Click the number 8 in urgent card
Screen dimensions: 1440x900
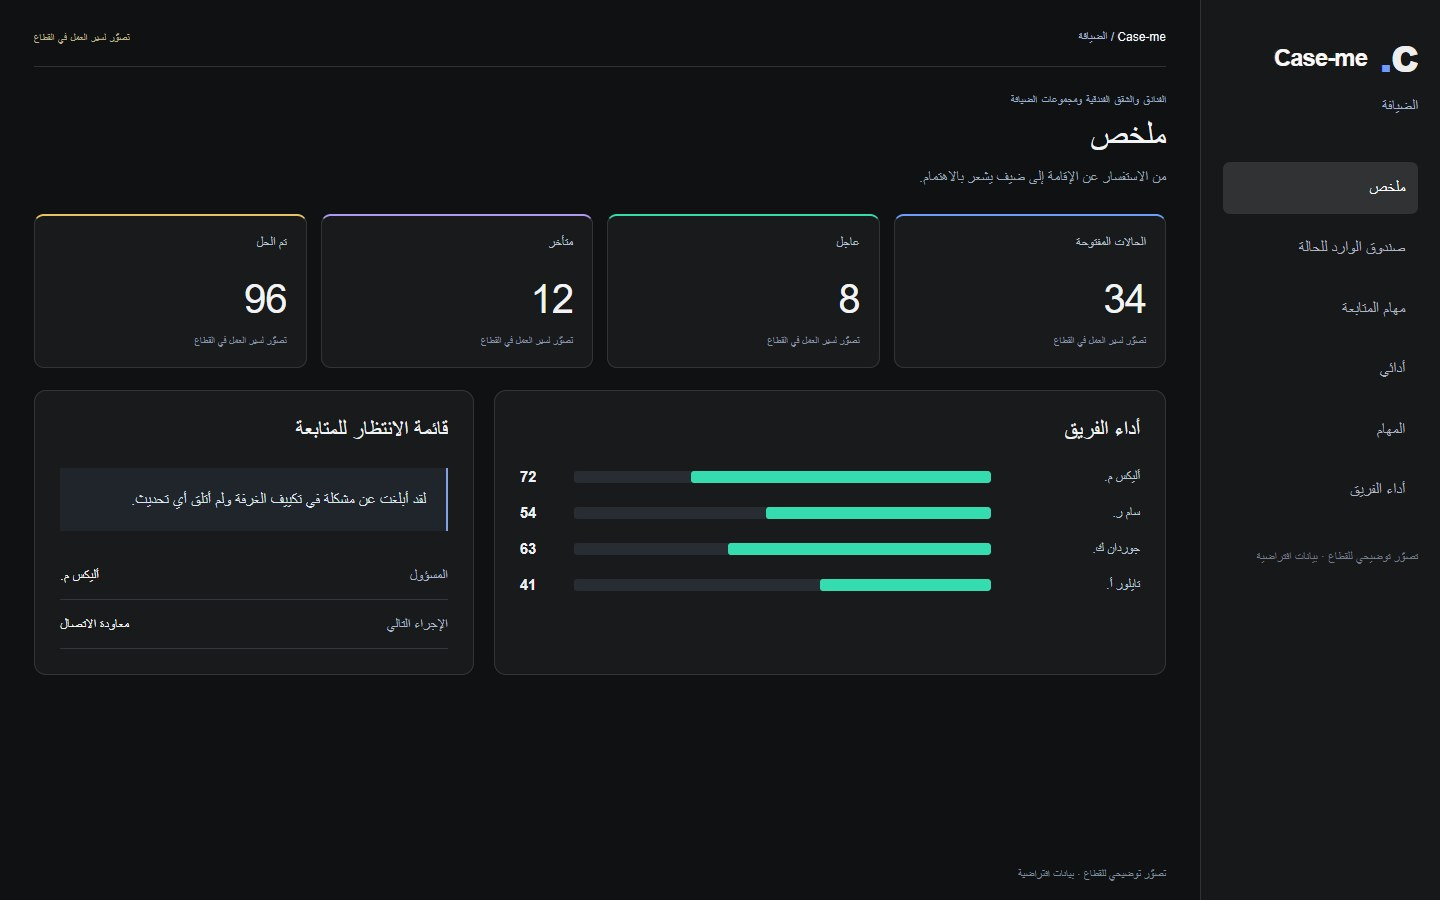(x=849, y=299)
